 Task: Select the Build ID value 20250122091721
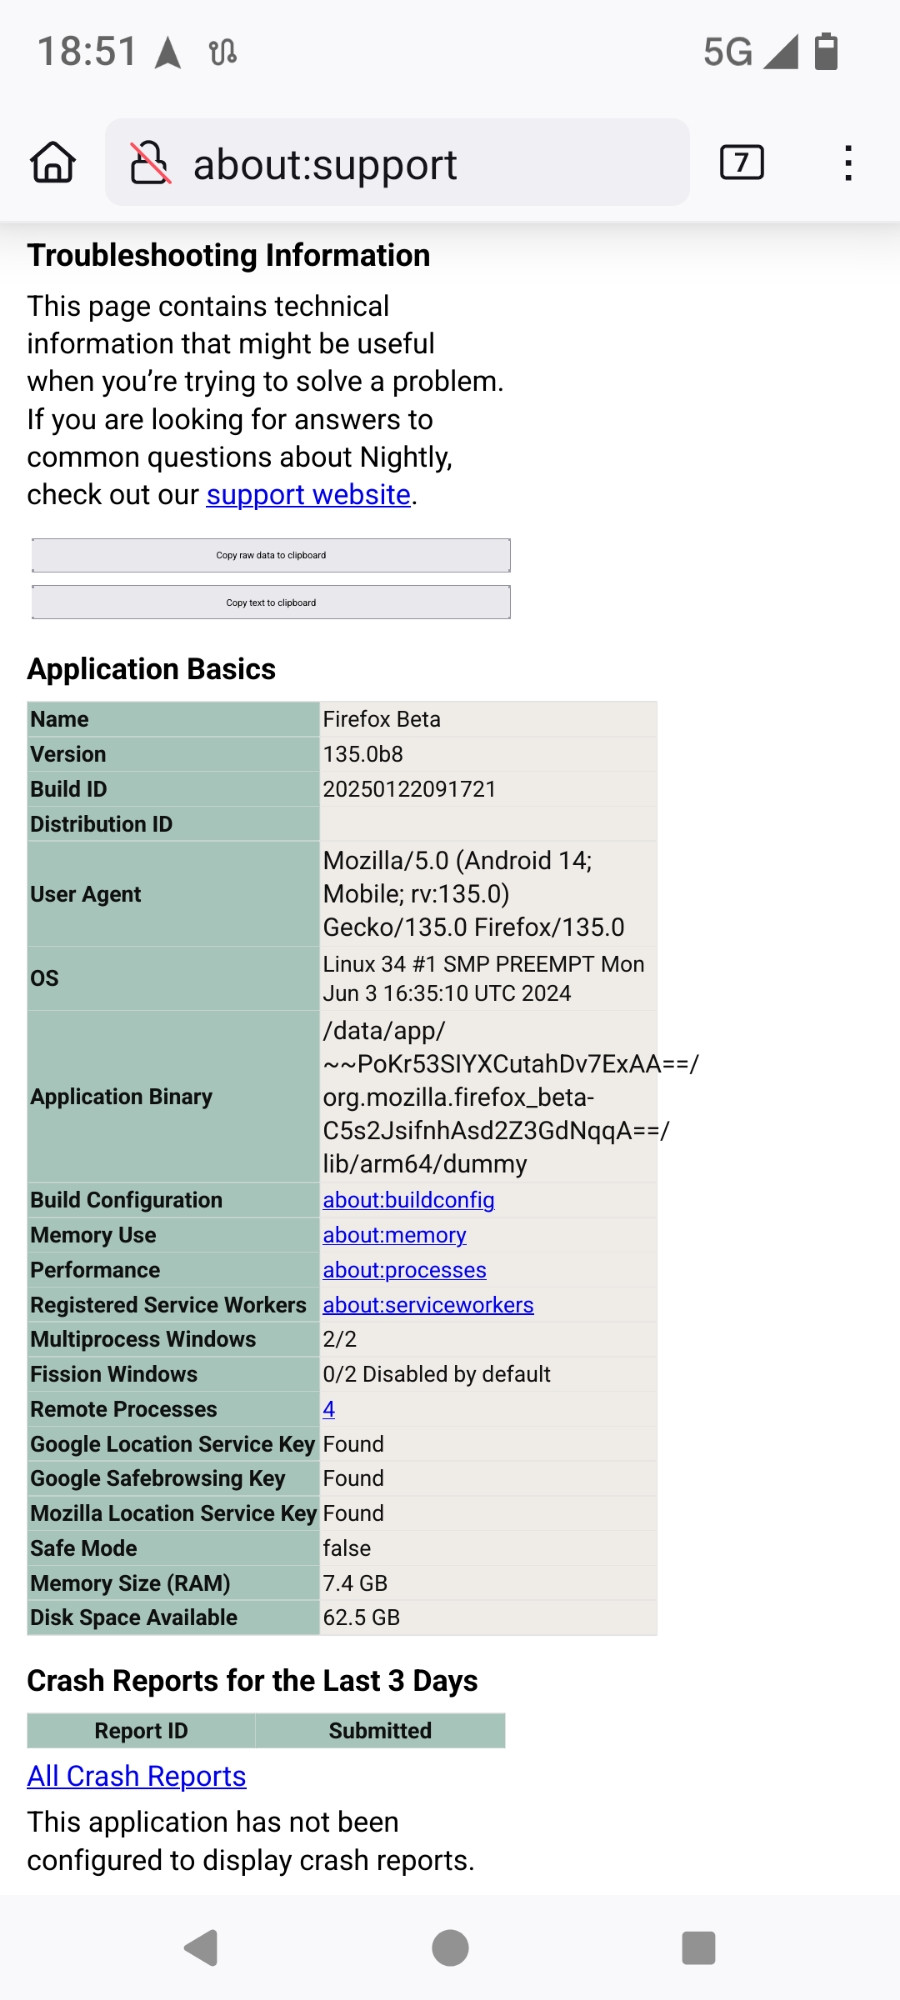[409, 789]
